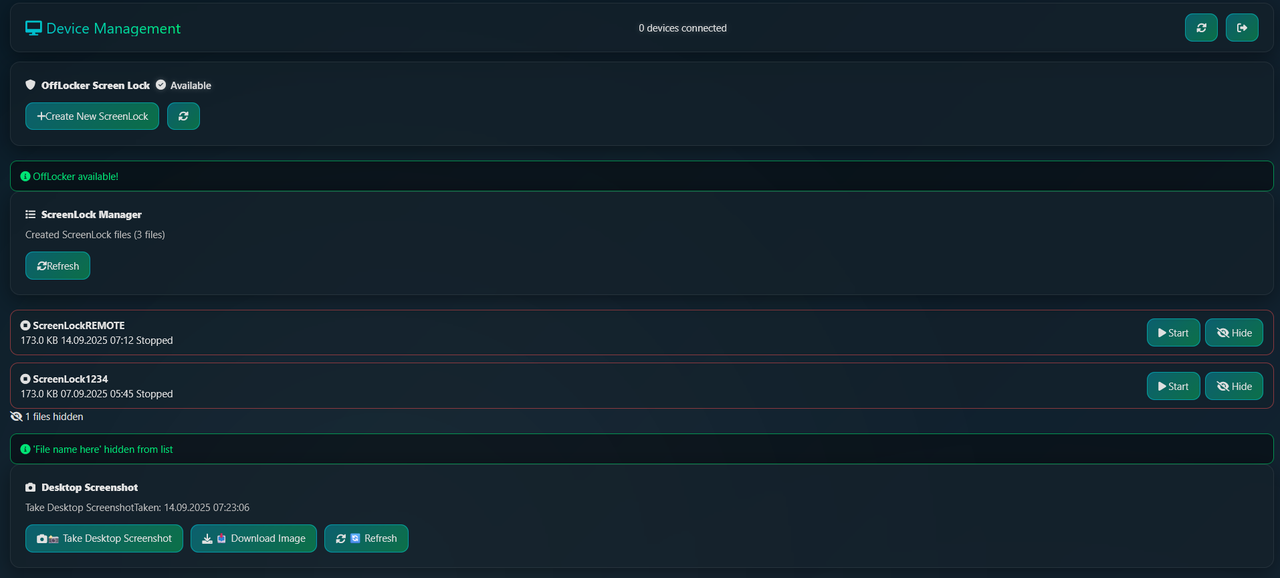1280x578 pixels.
Task: Click the '1 files hidden' label
Action: tap(54, 416)
